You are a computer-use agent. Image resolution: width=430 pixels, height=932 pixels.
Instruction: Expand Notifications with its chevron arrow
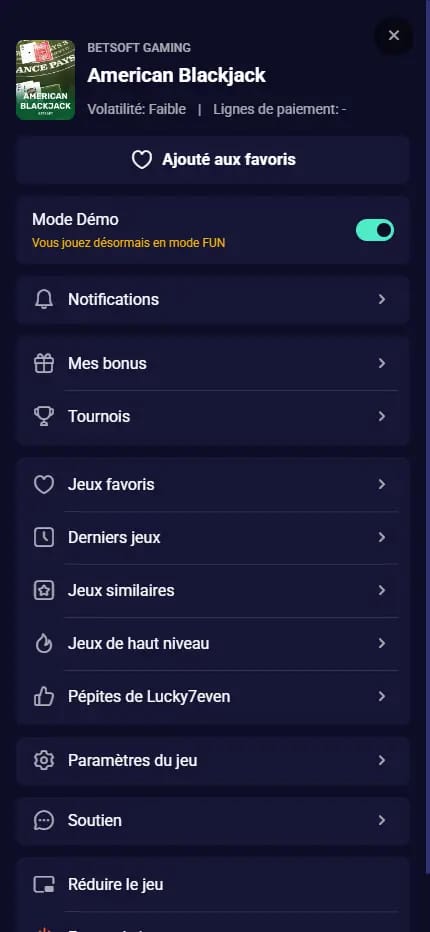pos(382,300)
